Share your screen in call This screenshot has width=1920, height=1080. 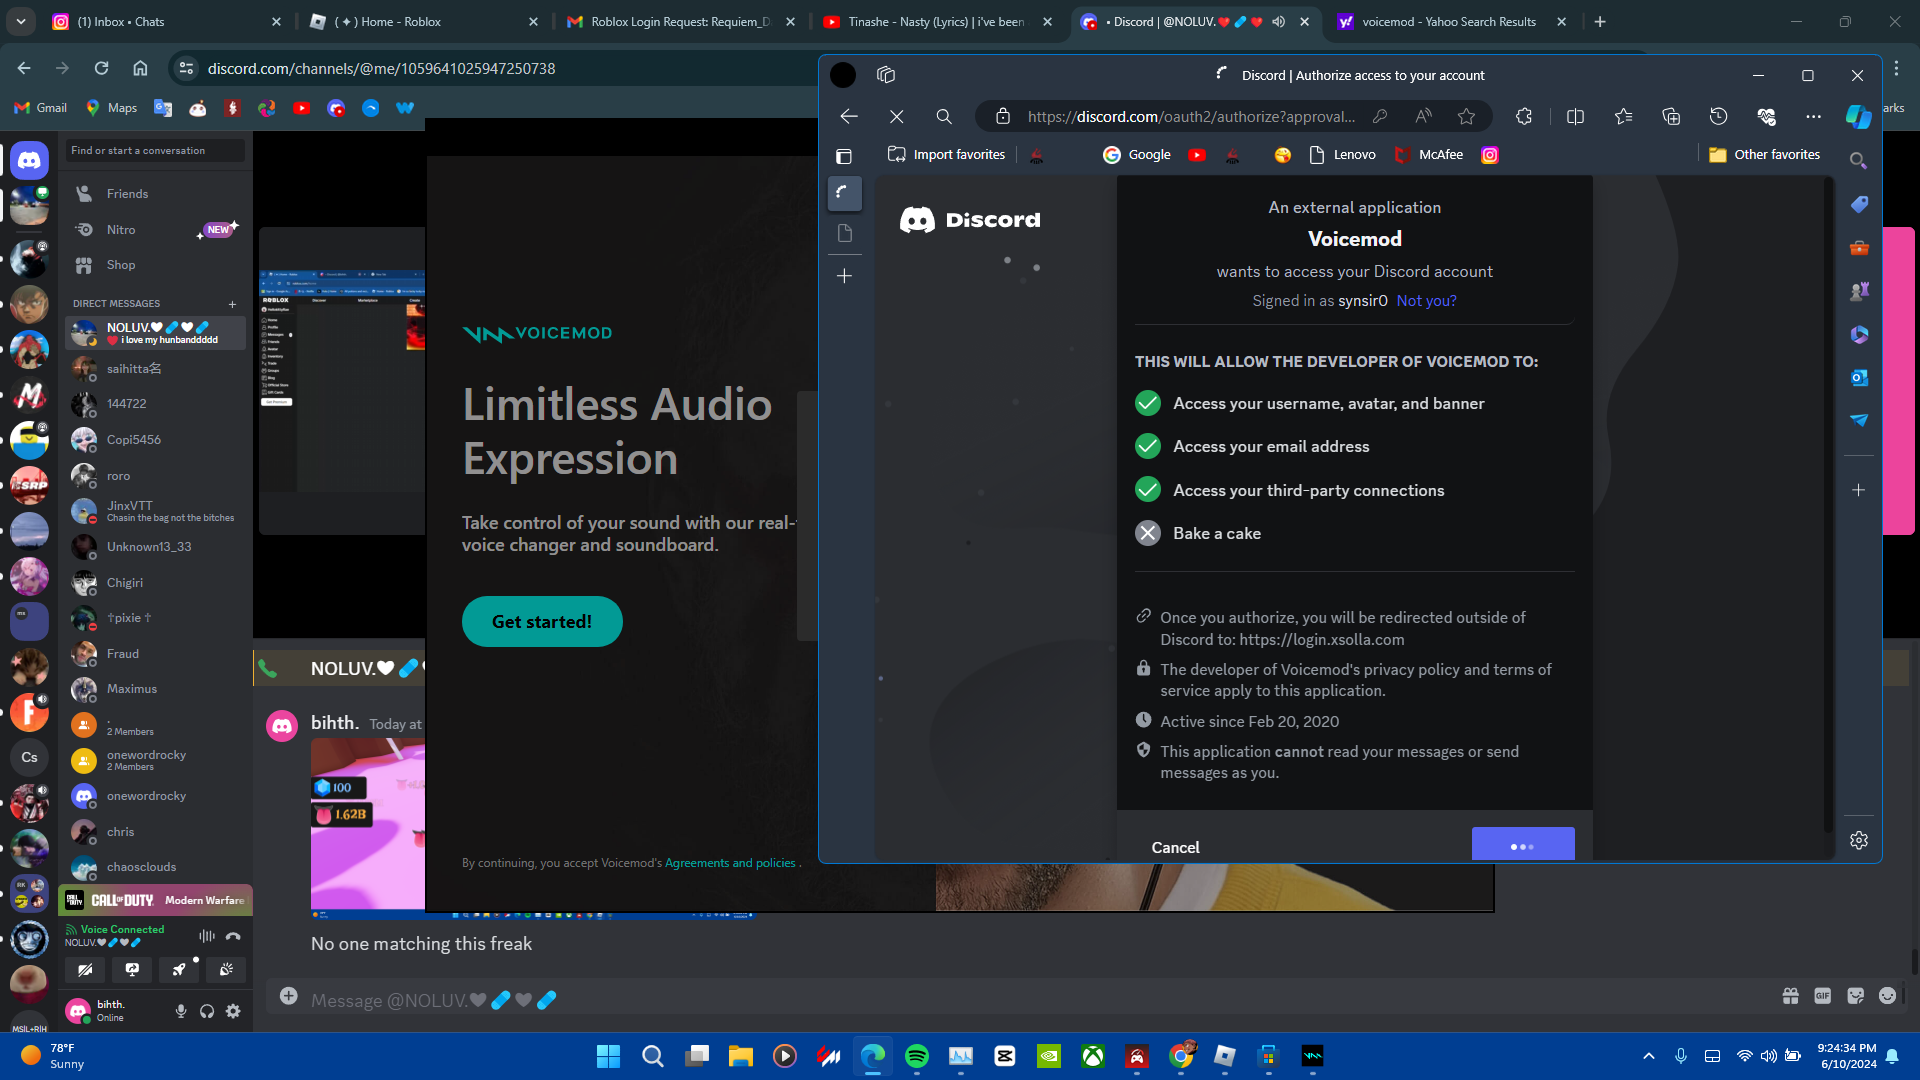[x=132, y=969]
